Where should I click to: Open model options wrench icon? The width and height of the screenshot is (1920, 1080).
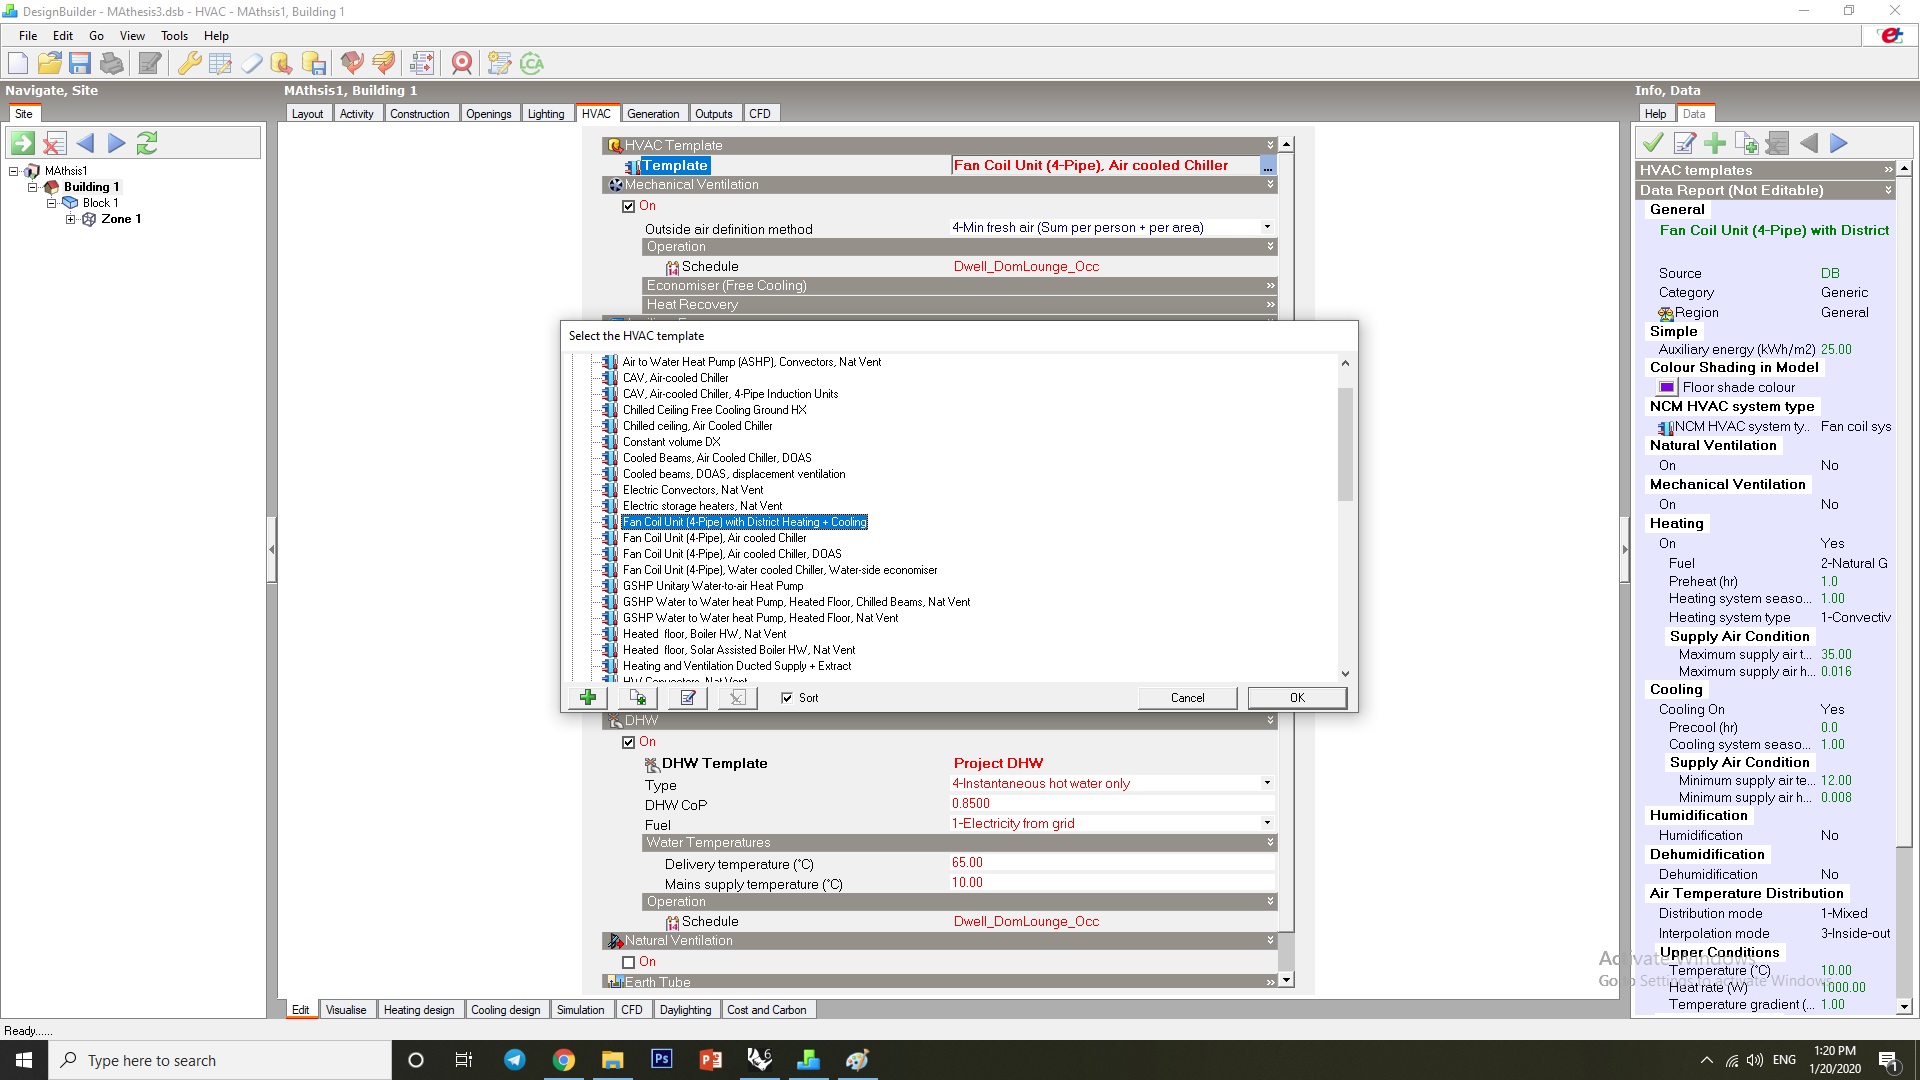coord(189,64)
